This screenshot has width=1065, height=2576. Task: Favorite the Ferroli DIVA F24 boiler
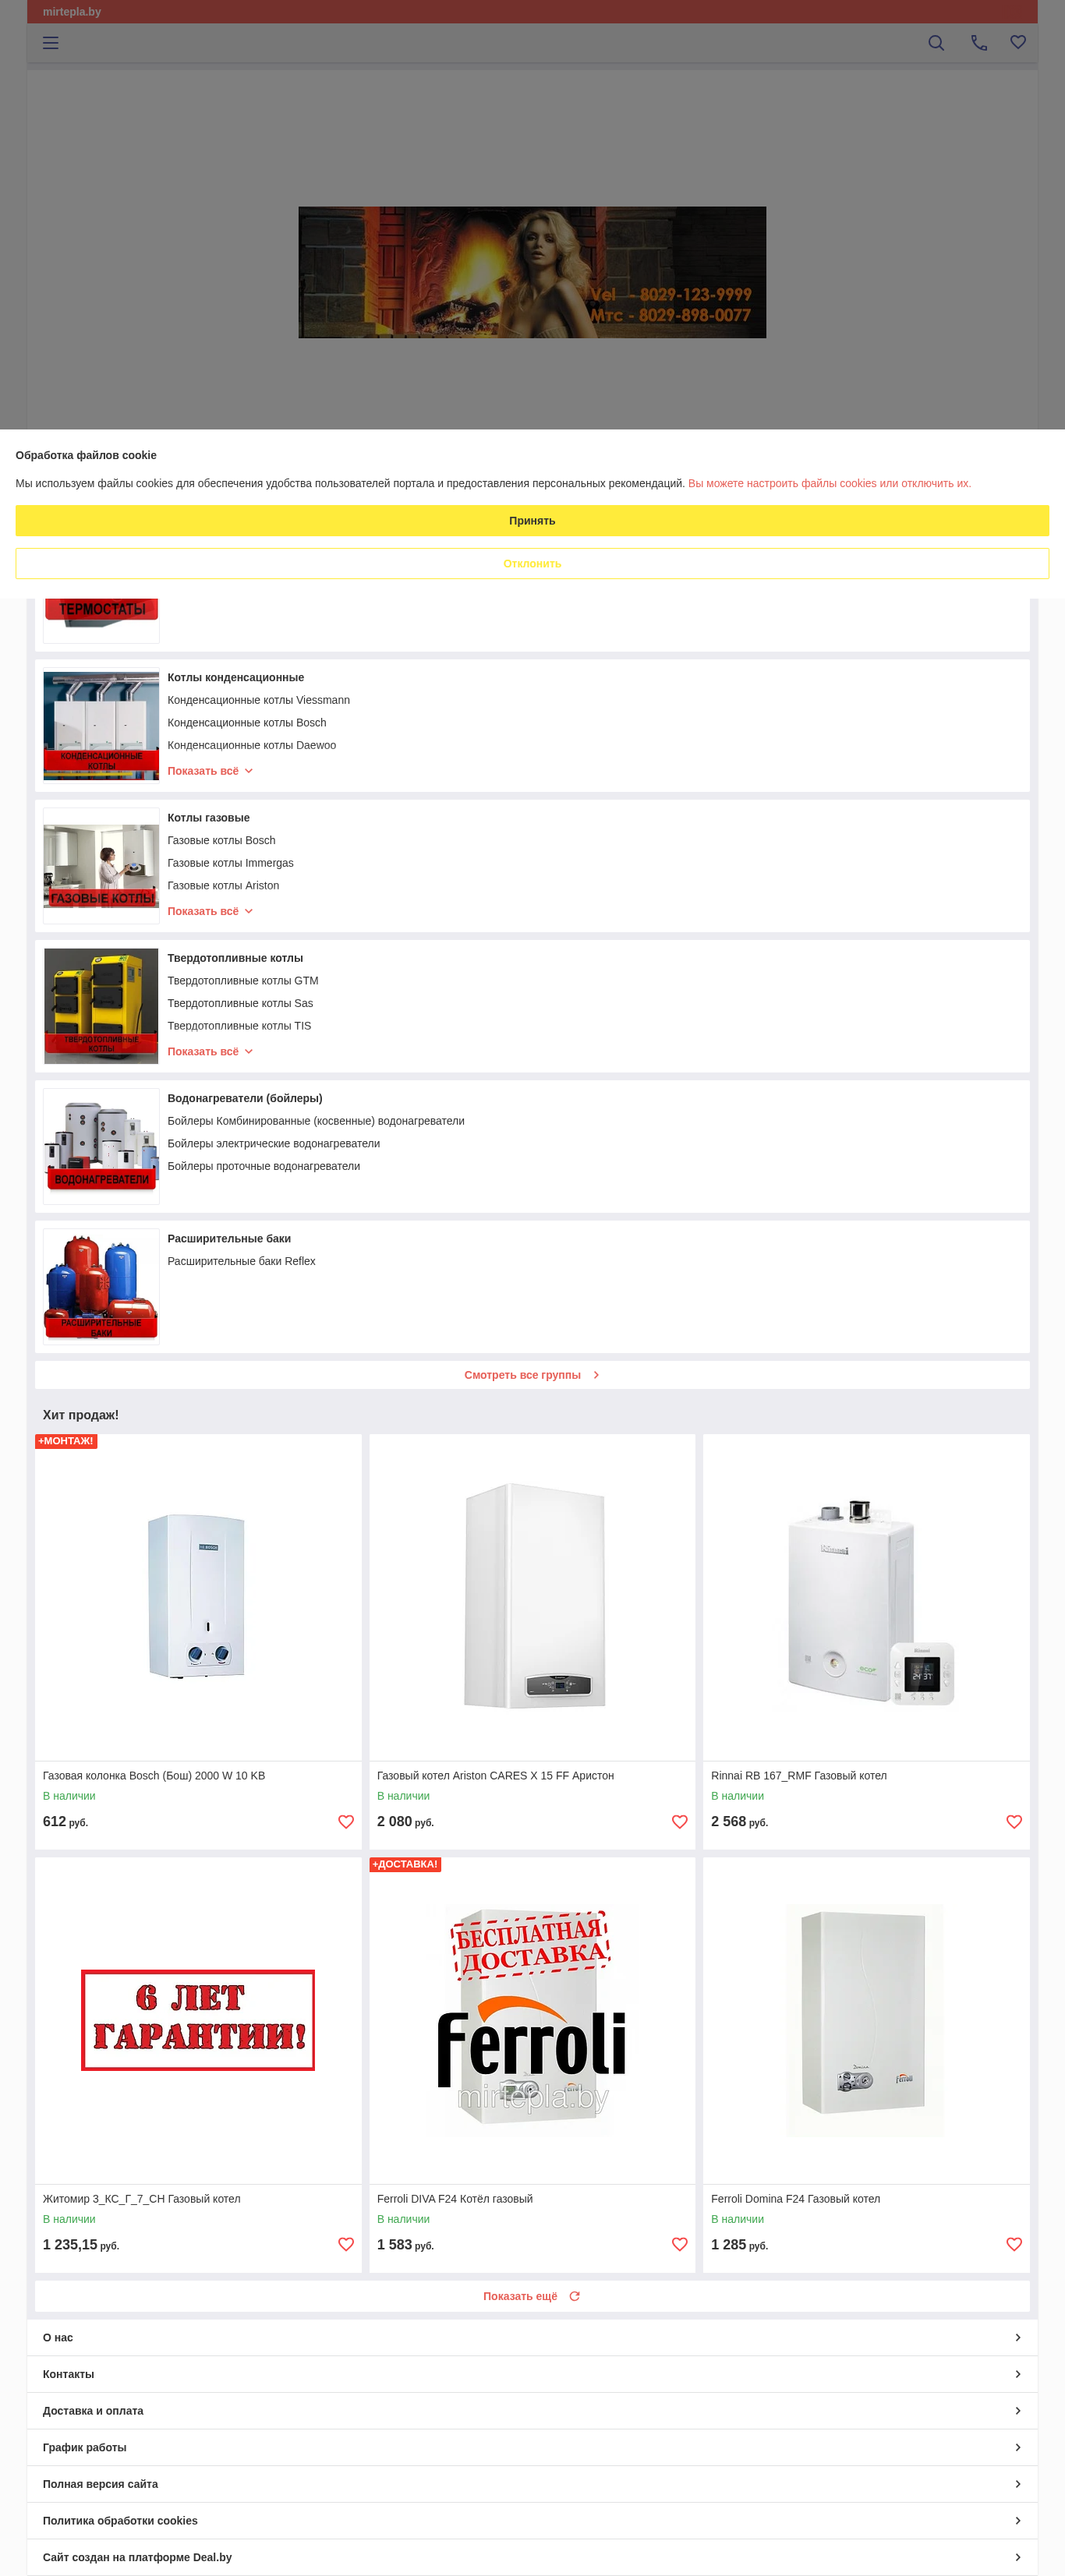pos(680,2244)
